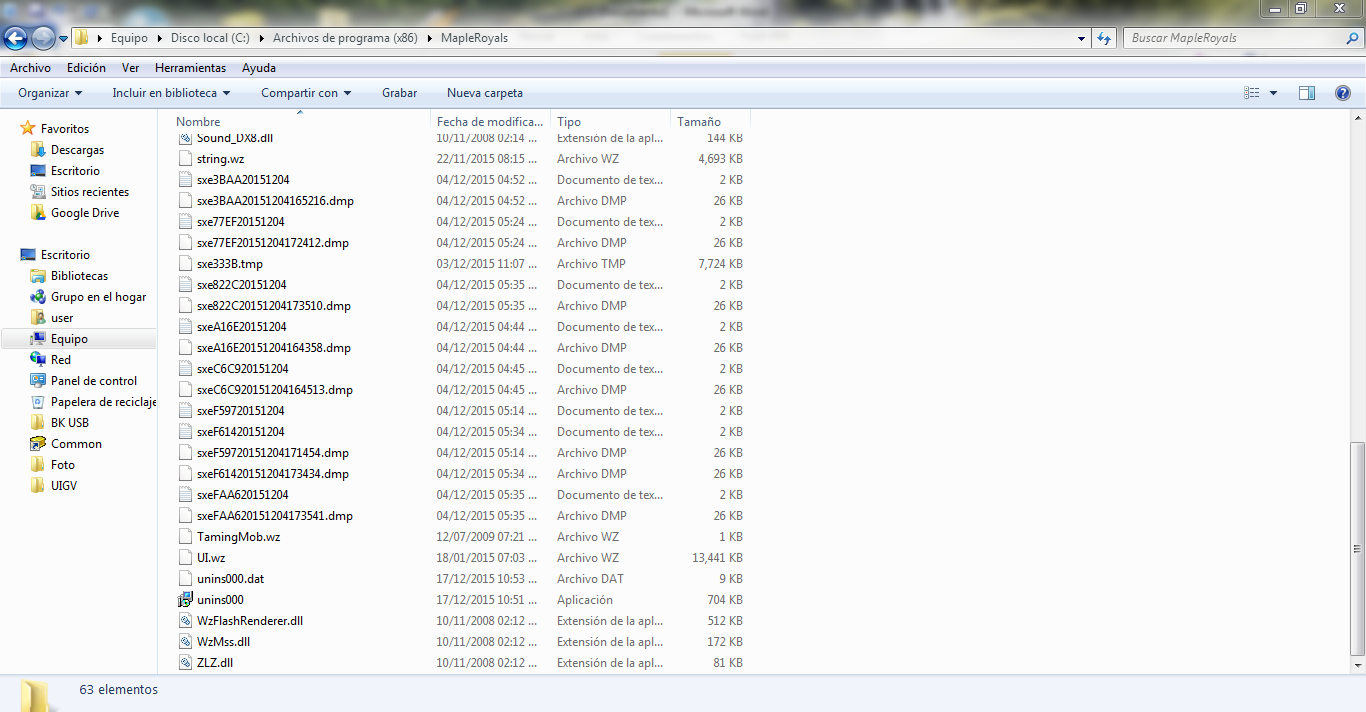Open Sitios recientes in navigation pane

(x=90, y=192)
